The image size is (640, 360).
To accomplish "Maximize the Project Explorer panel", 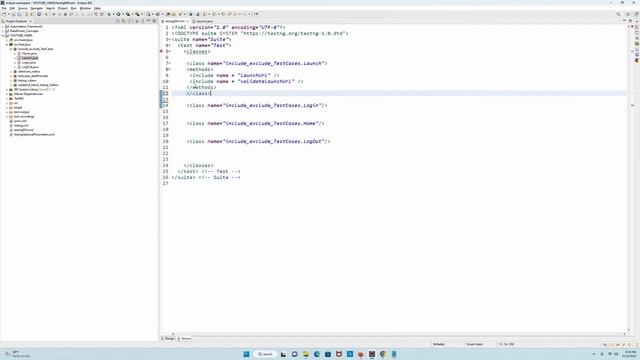I will pos(154,21).
